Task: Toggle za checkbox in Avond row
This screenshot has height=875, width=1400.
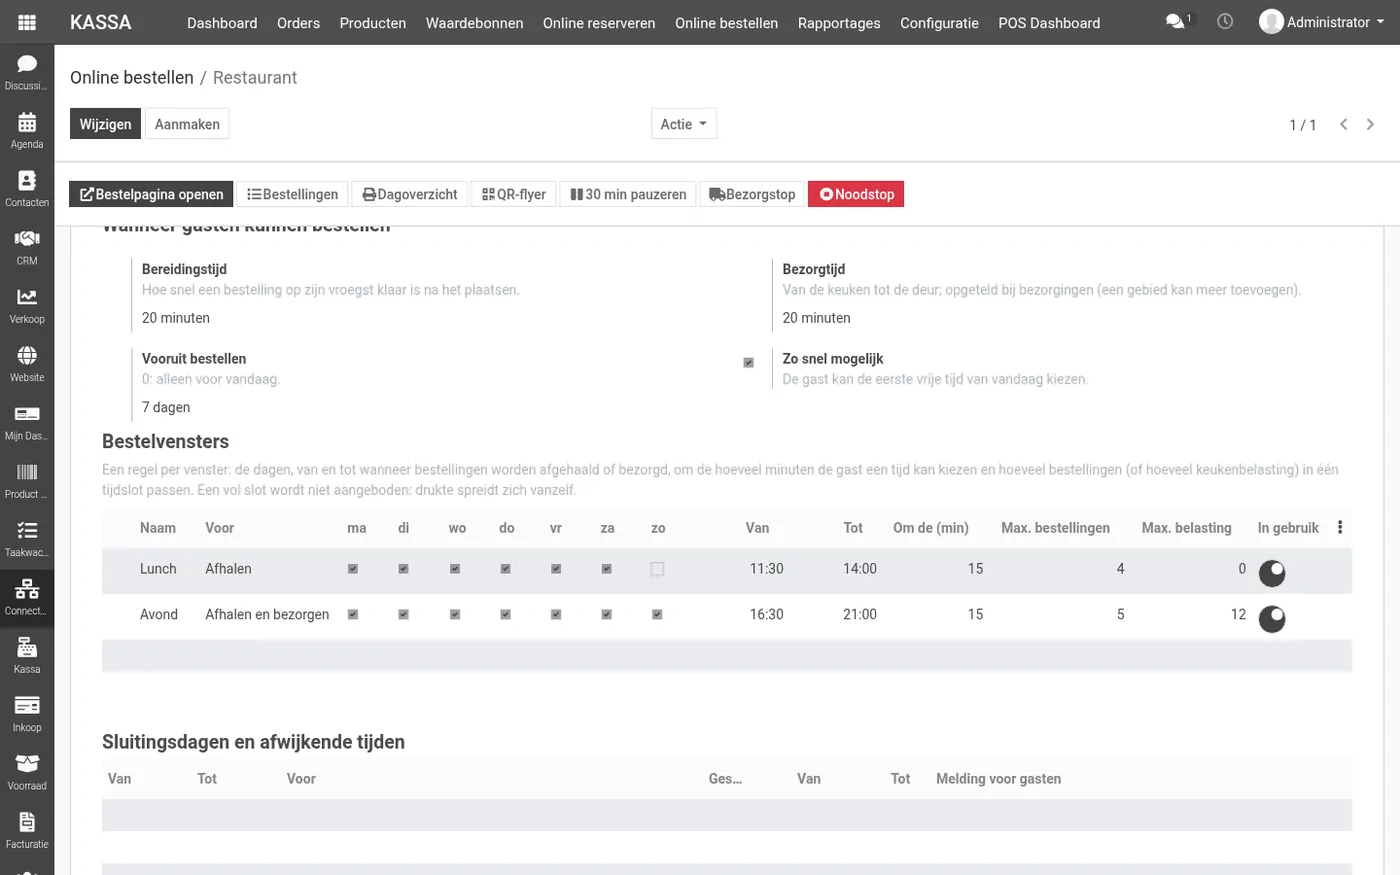Action: click(x=606, y=614)
